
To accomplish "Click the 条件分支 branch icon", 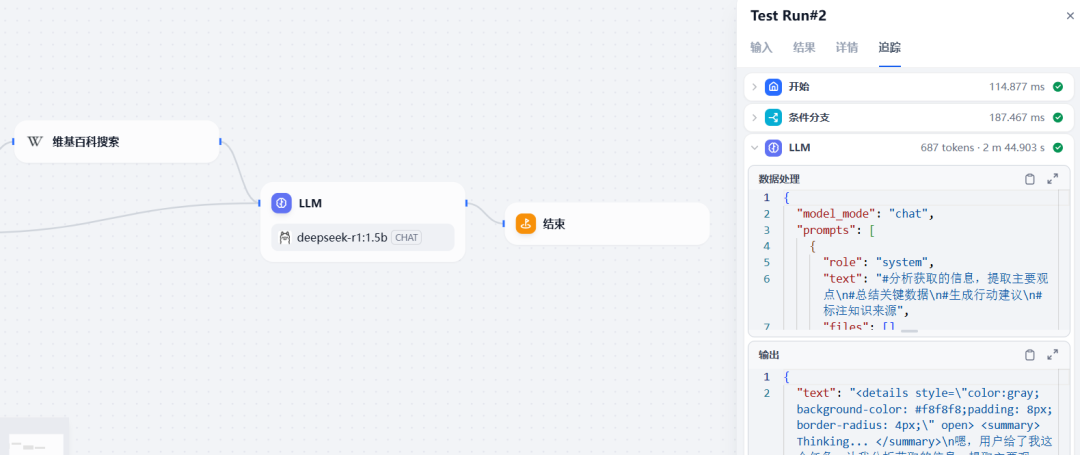I will pyautogui.click(x=773, y=118).
